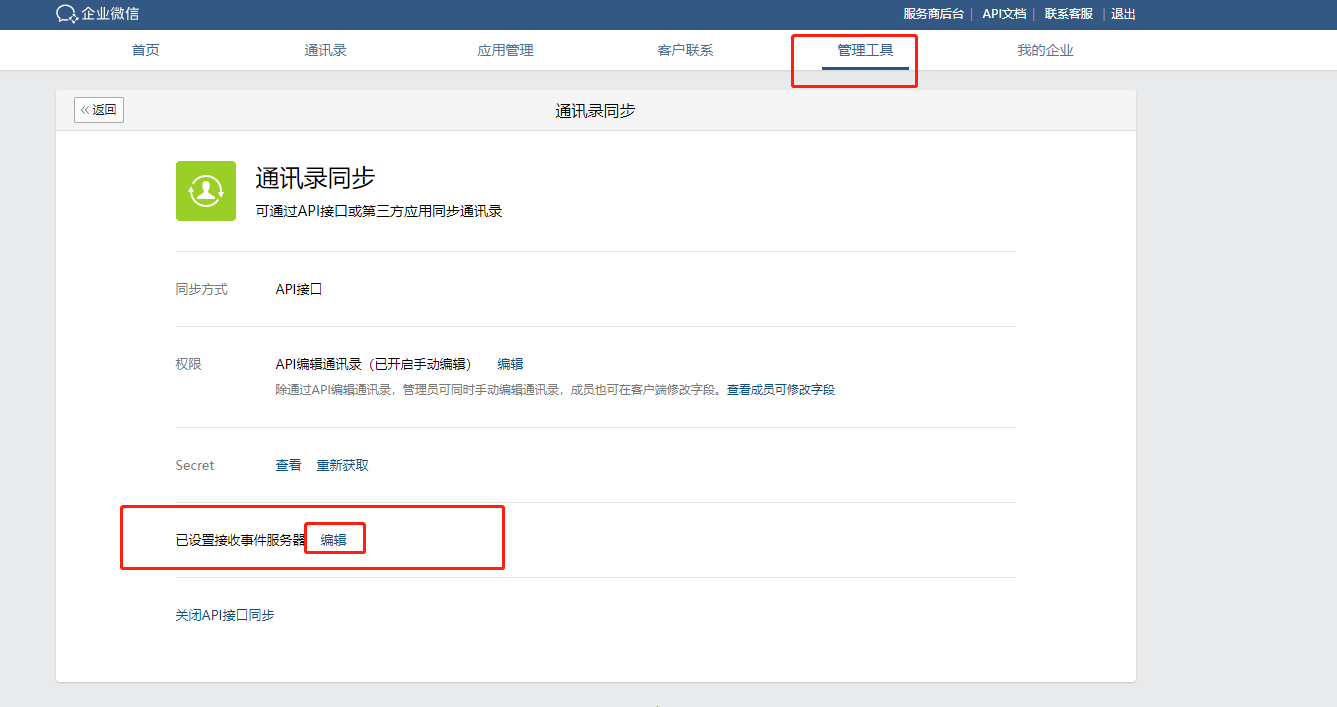Go to the 客户联系 tab

686,50
